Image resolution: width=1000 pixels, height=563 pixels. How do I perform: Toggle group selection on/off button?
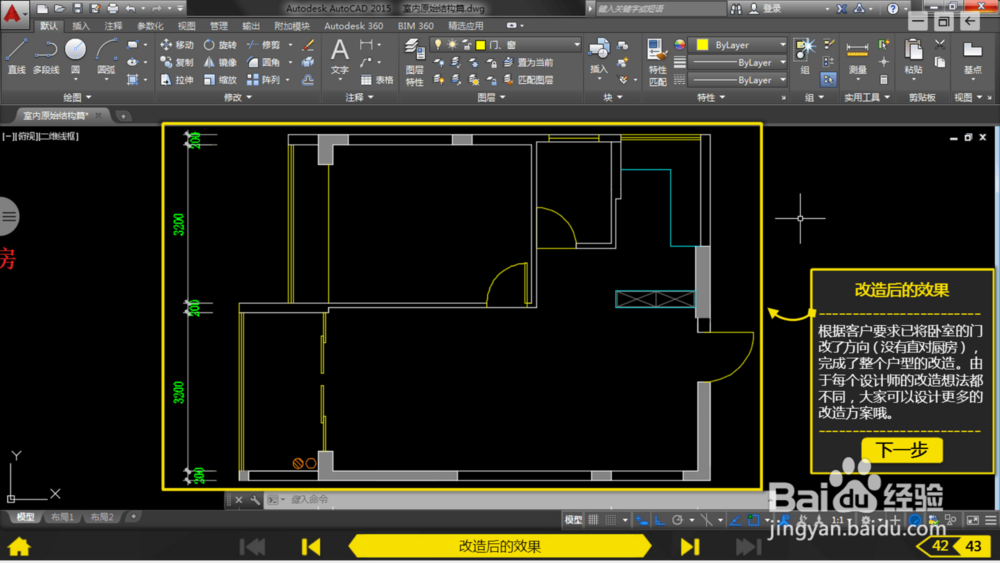(828, 80)
